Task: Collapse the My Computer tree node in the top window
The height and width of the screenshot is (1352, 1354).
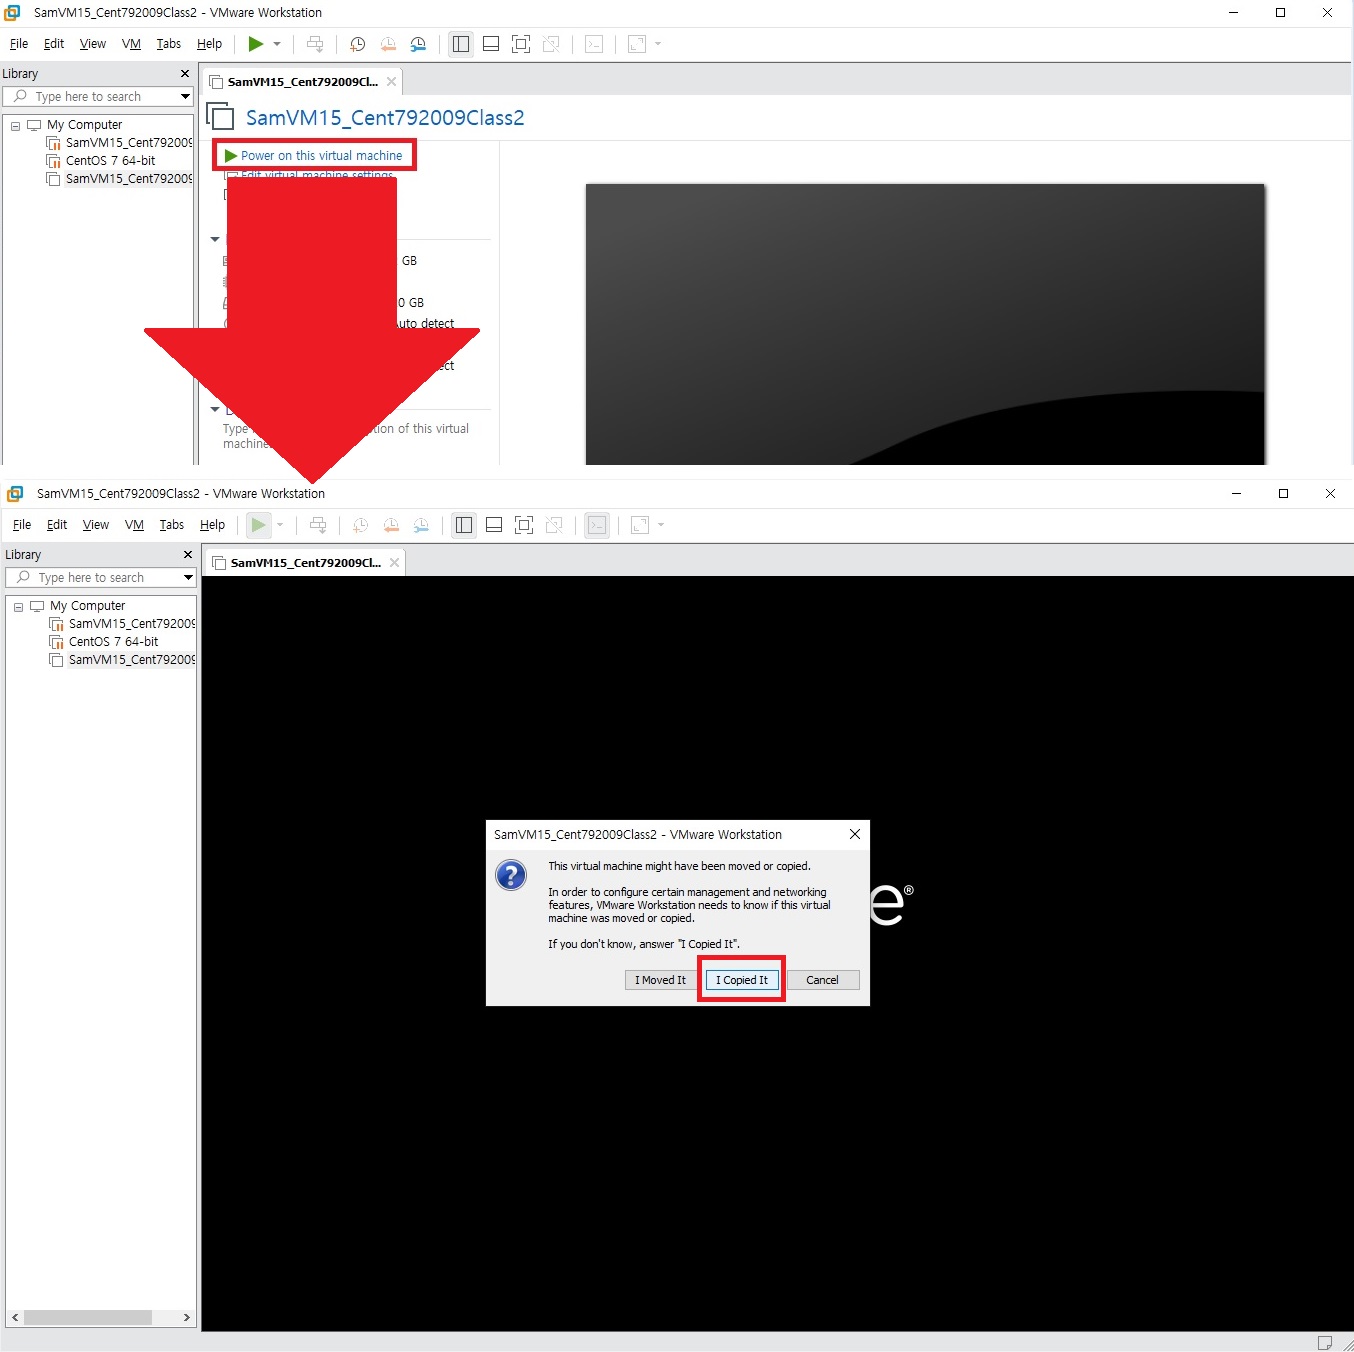Action: [15, 126]
